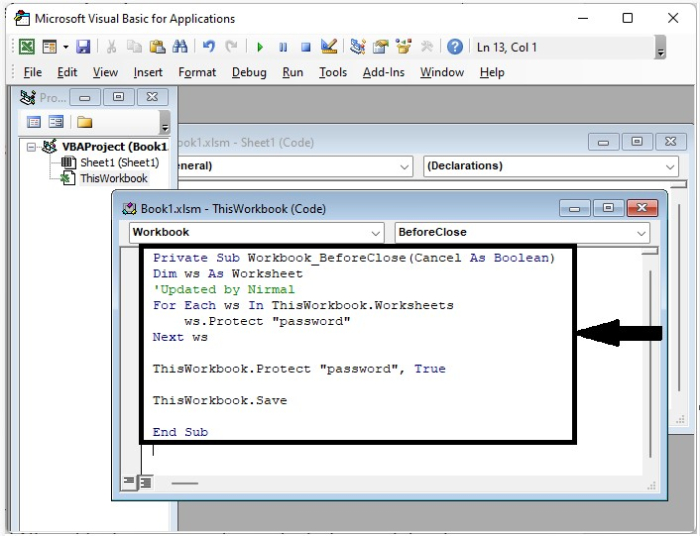The width and height of the screenshot is (700, 536).
Task: Open Visual Basic Help question icon
Action: pyautogui.click(x=454, y=46)
